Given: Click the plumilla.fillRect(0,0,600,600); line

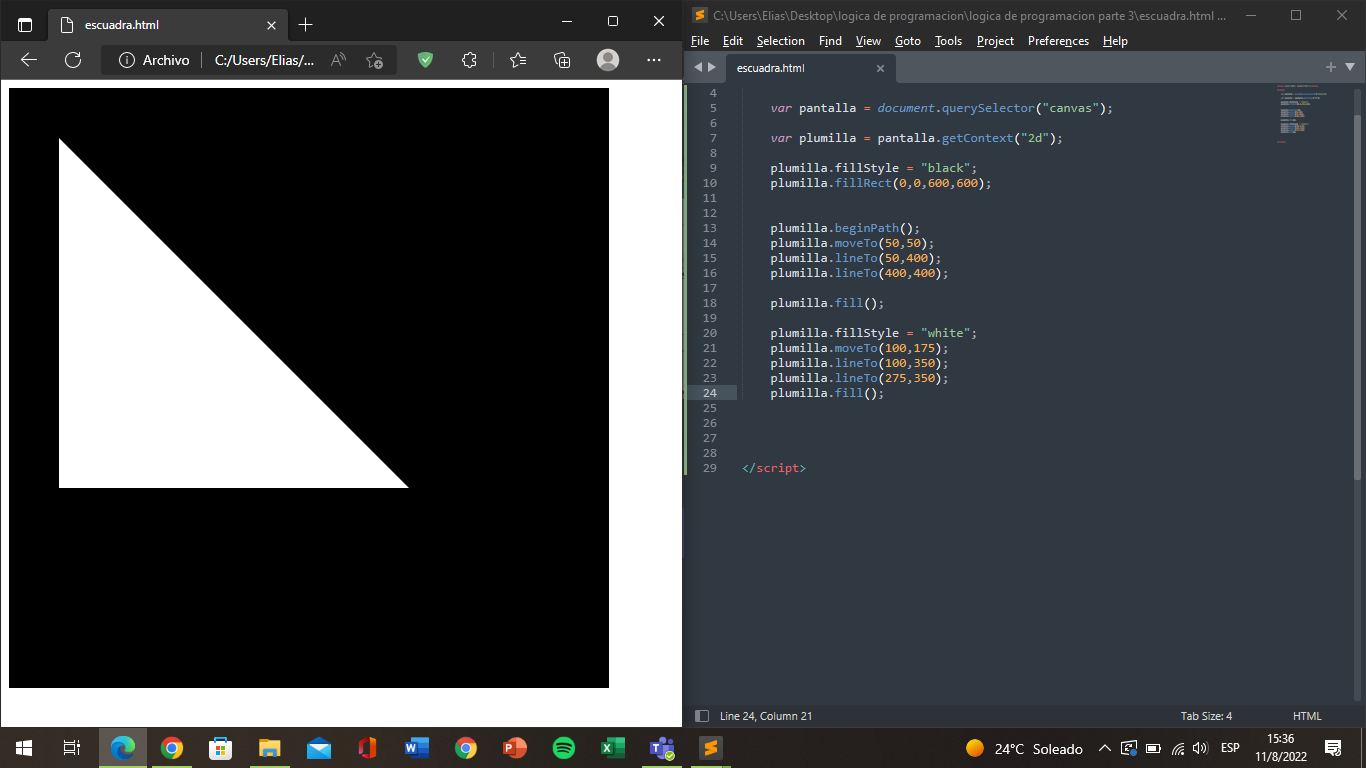Looking at the screenshot, I should [880, 183].
